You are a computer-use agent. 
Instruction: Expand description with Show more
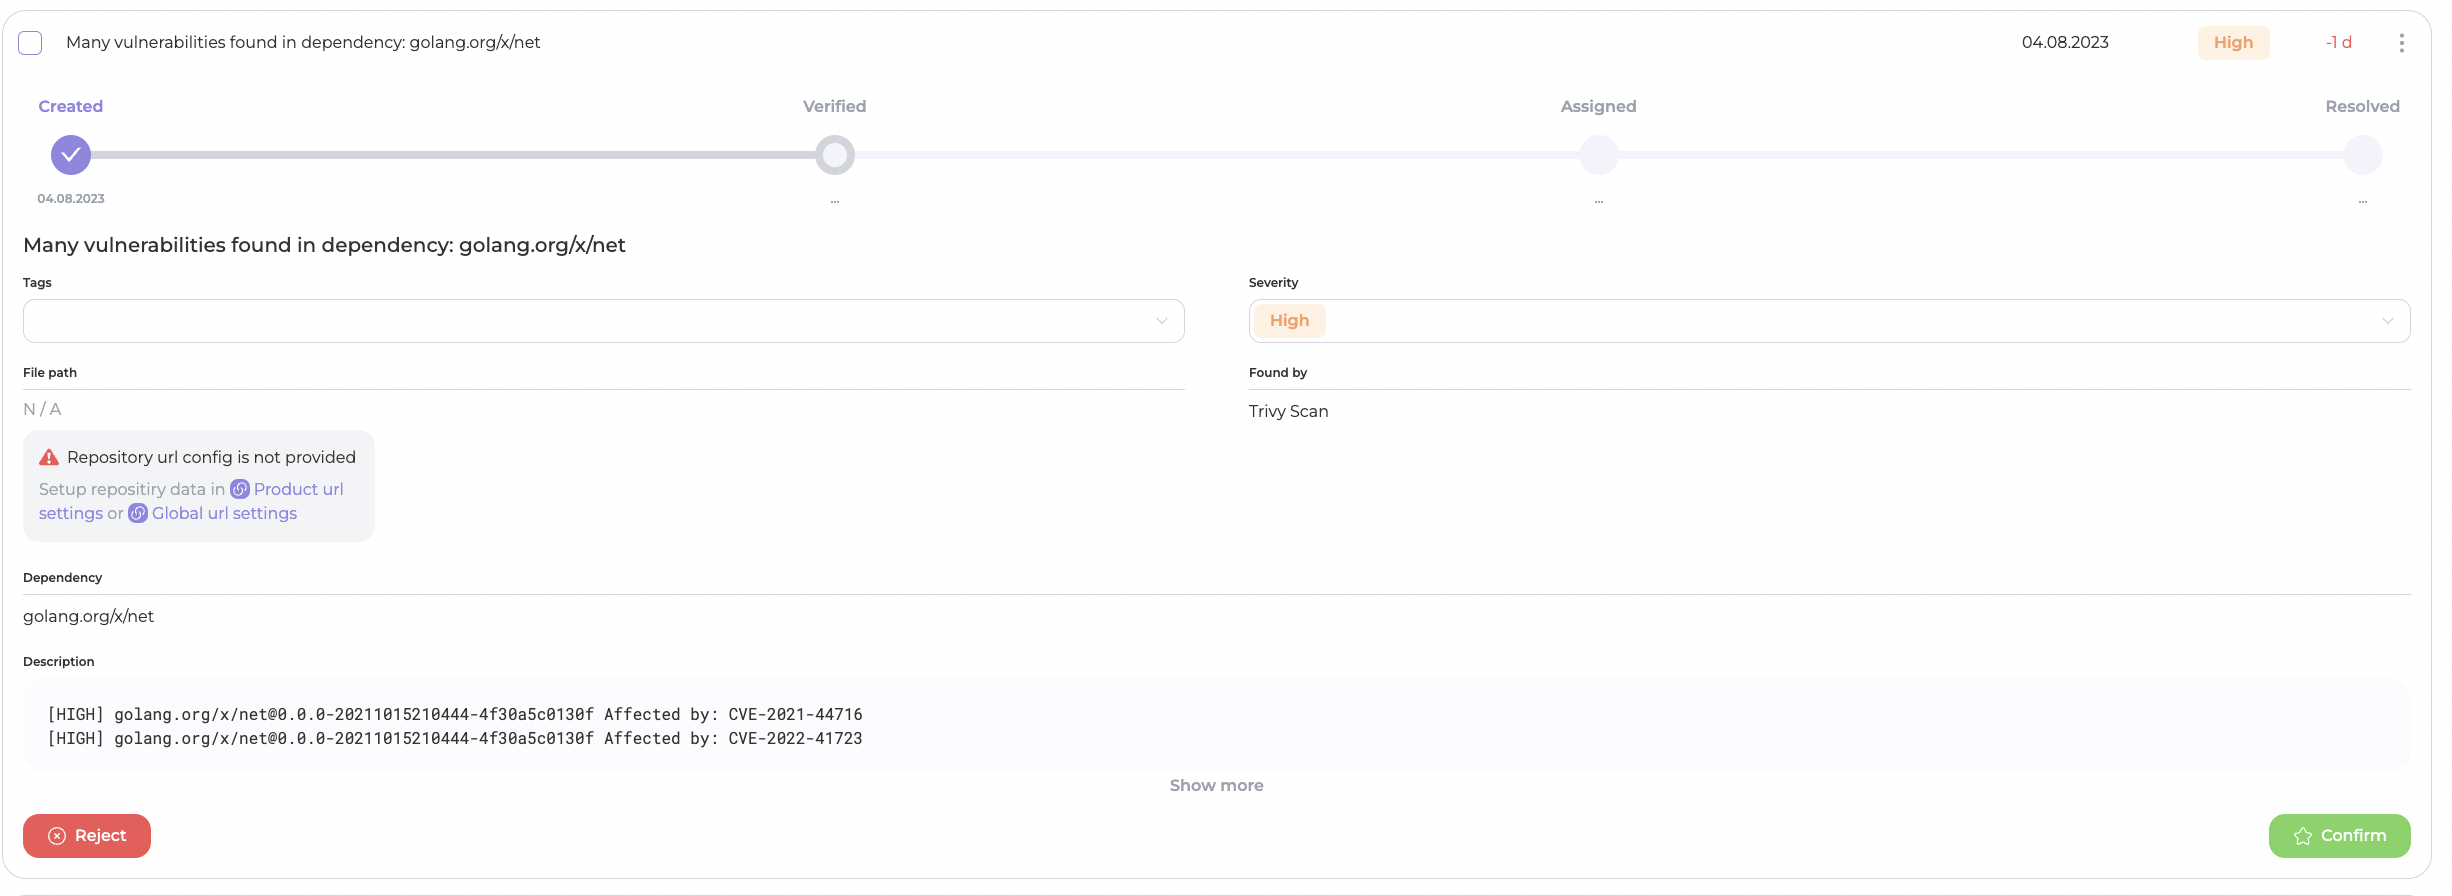click(1216, 786)
